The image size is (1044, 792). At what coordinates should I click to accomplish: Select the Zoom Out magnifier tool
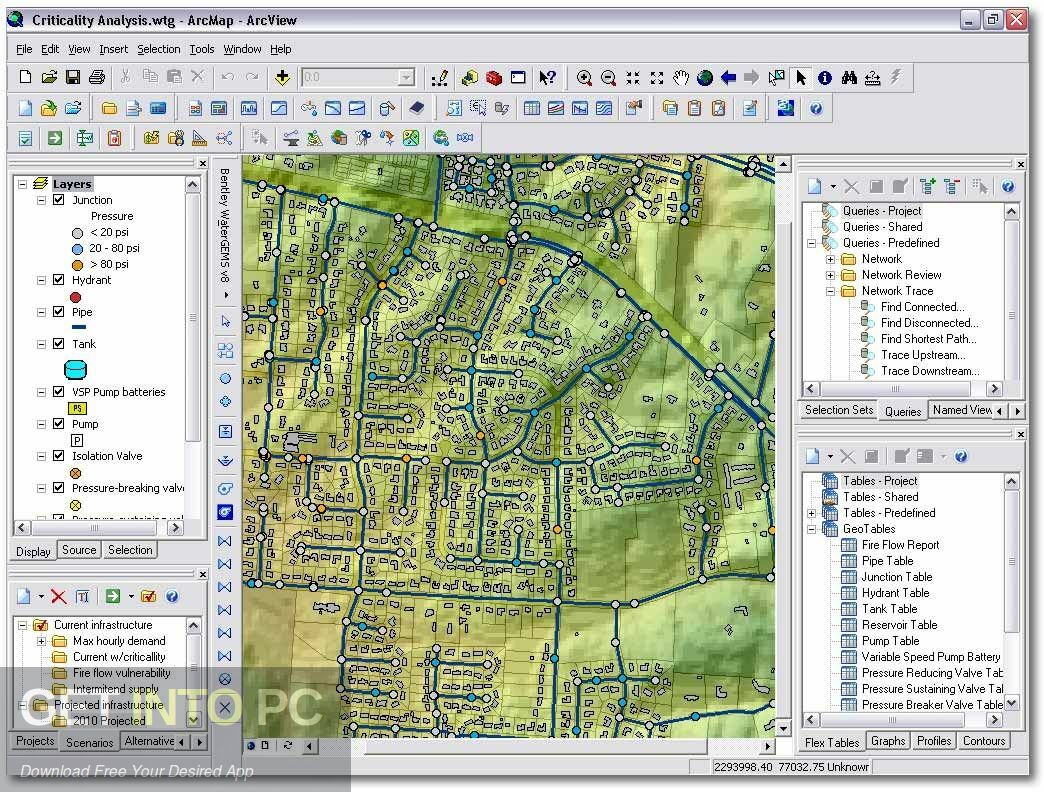point(608,78)
